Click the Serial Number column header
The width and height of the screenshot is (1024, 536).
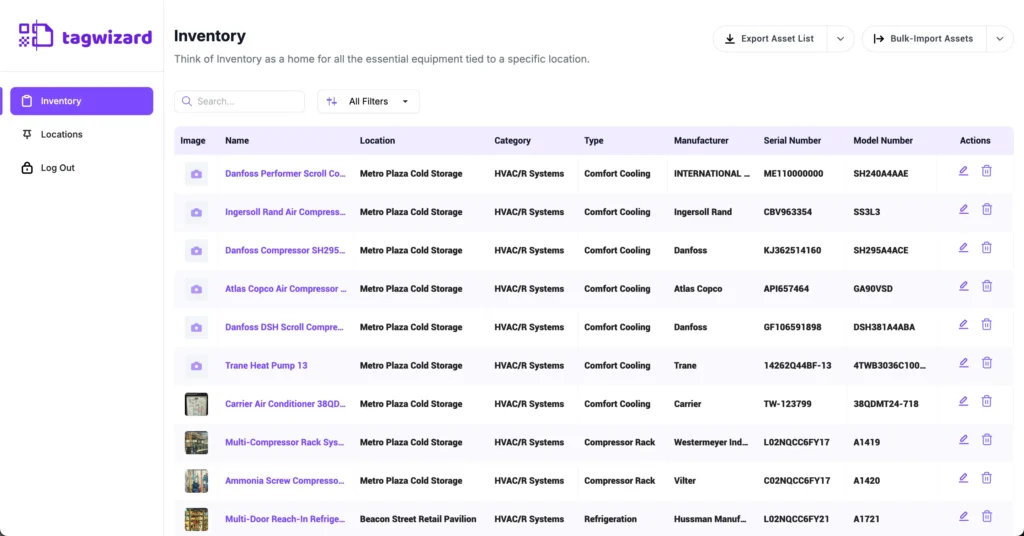[792, 140]
